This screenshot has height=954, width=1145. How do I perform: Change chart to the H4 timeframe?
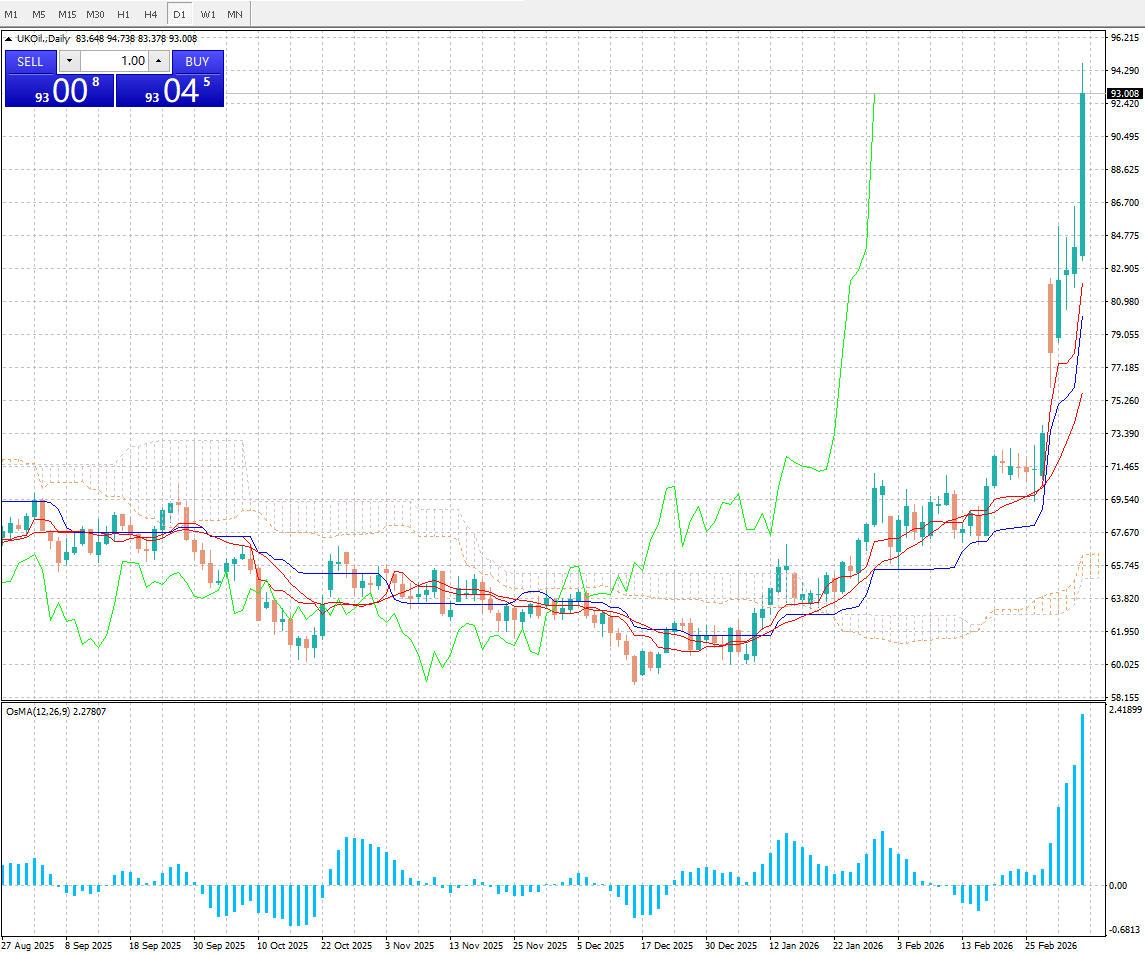coord(150,14)
